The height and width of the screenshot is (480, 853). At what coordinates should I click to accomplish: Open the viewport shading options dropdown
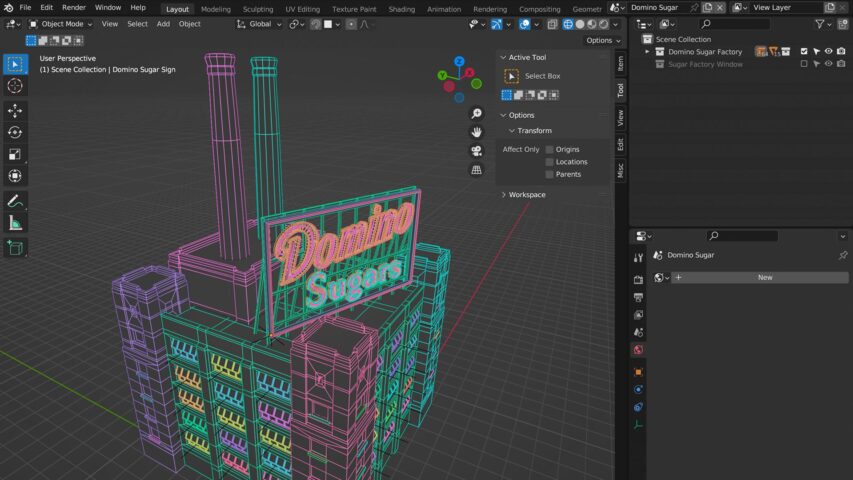click(615, 24)
